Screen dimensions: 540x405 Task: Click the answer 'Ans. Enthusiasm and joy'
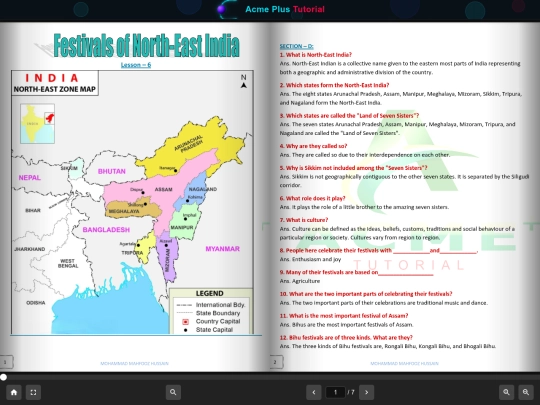click(x=310, y=259)
